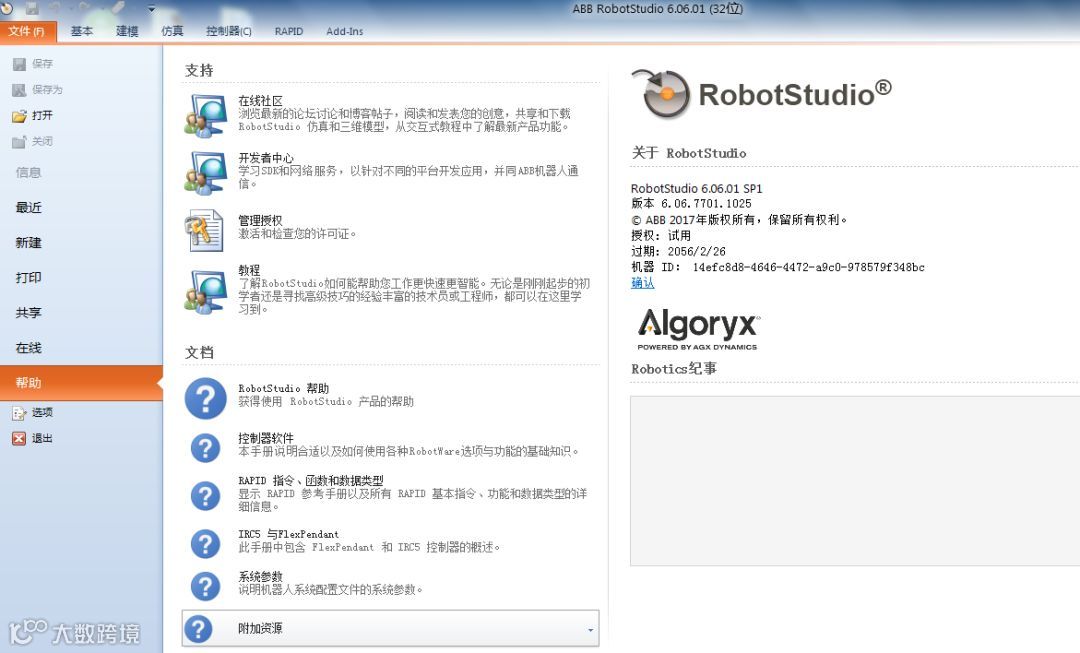The image size is (1080, 653).
Task: Click the RobotStudio logo icon
Action: 661,94
